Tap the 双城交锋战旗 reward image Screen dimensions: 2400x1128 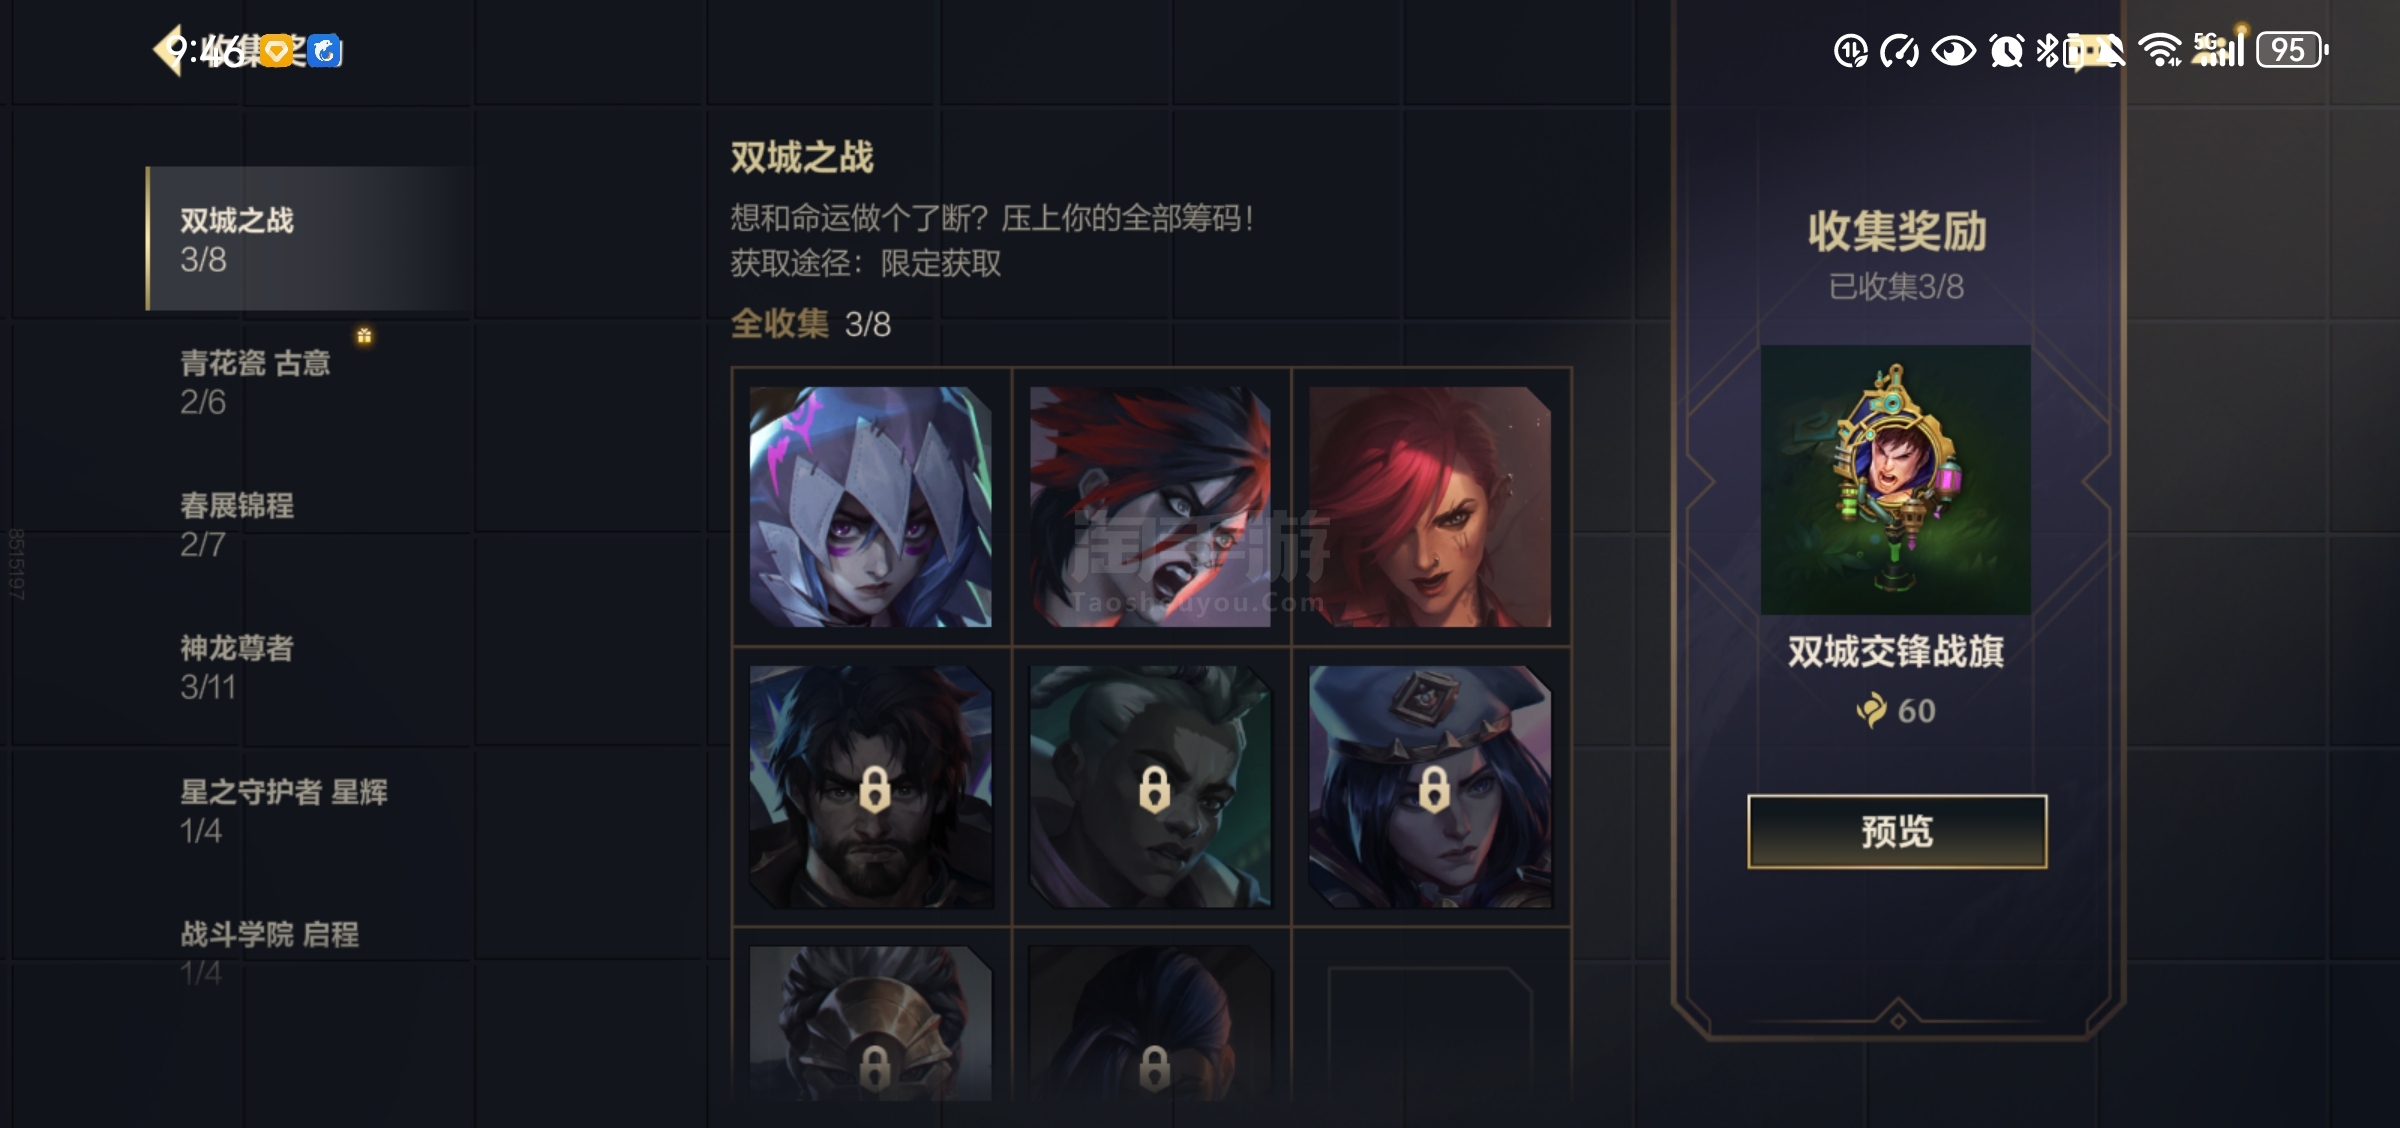click(1896, 480)
